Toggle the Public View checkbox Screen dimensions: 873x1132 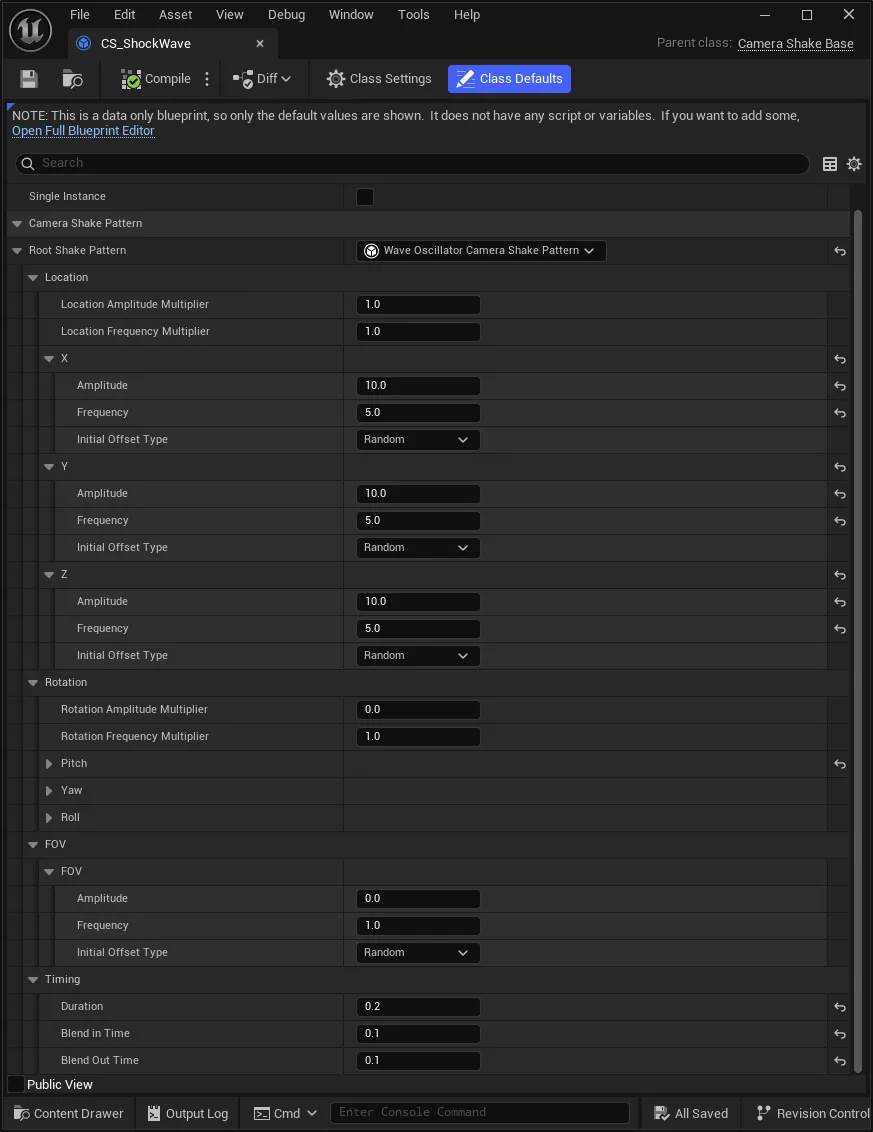point(16,1084)
